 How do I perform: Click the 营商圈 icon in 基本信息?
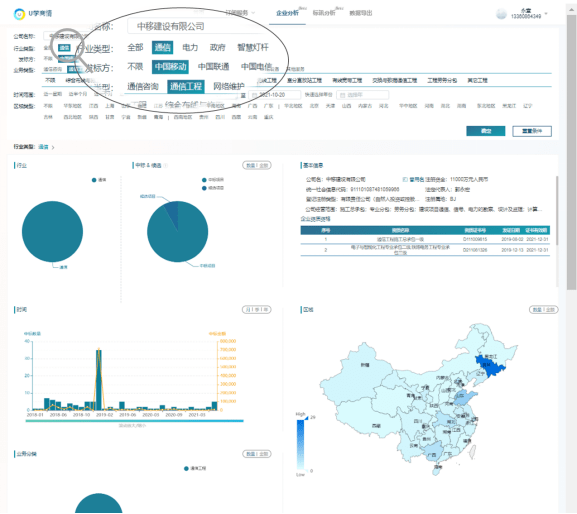405,180
